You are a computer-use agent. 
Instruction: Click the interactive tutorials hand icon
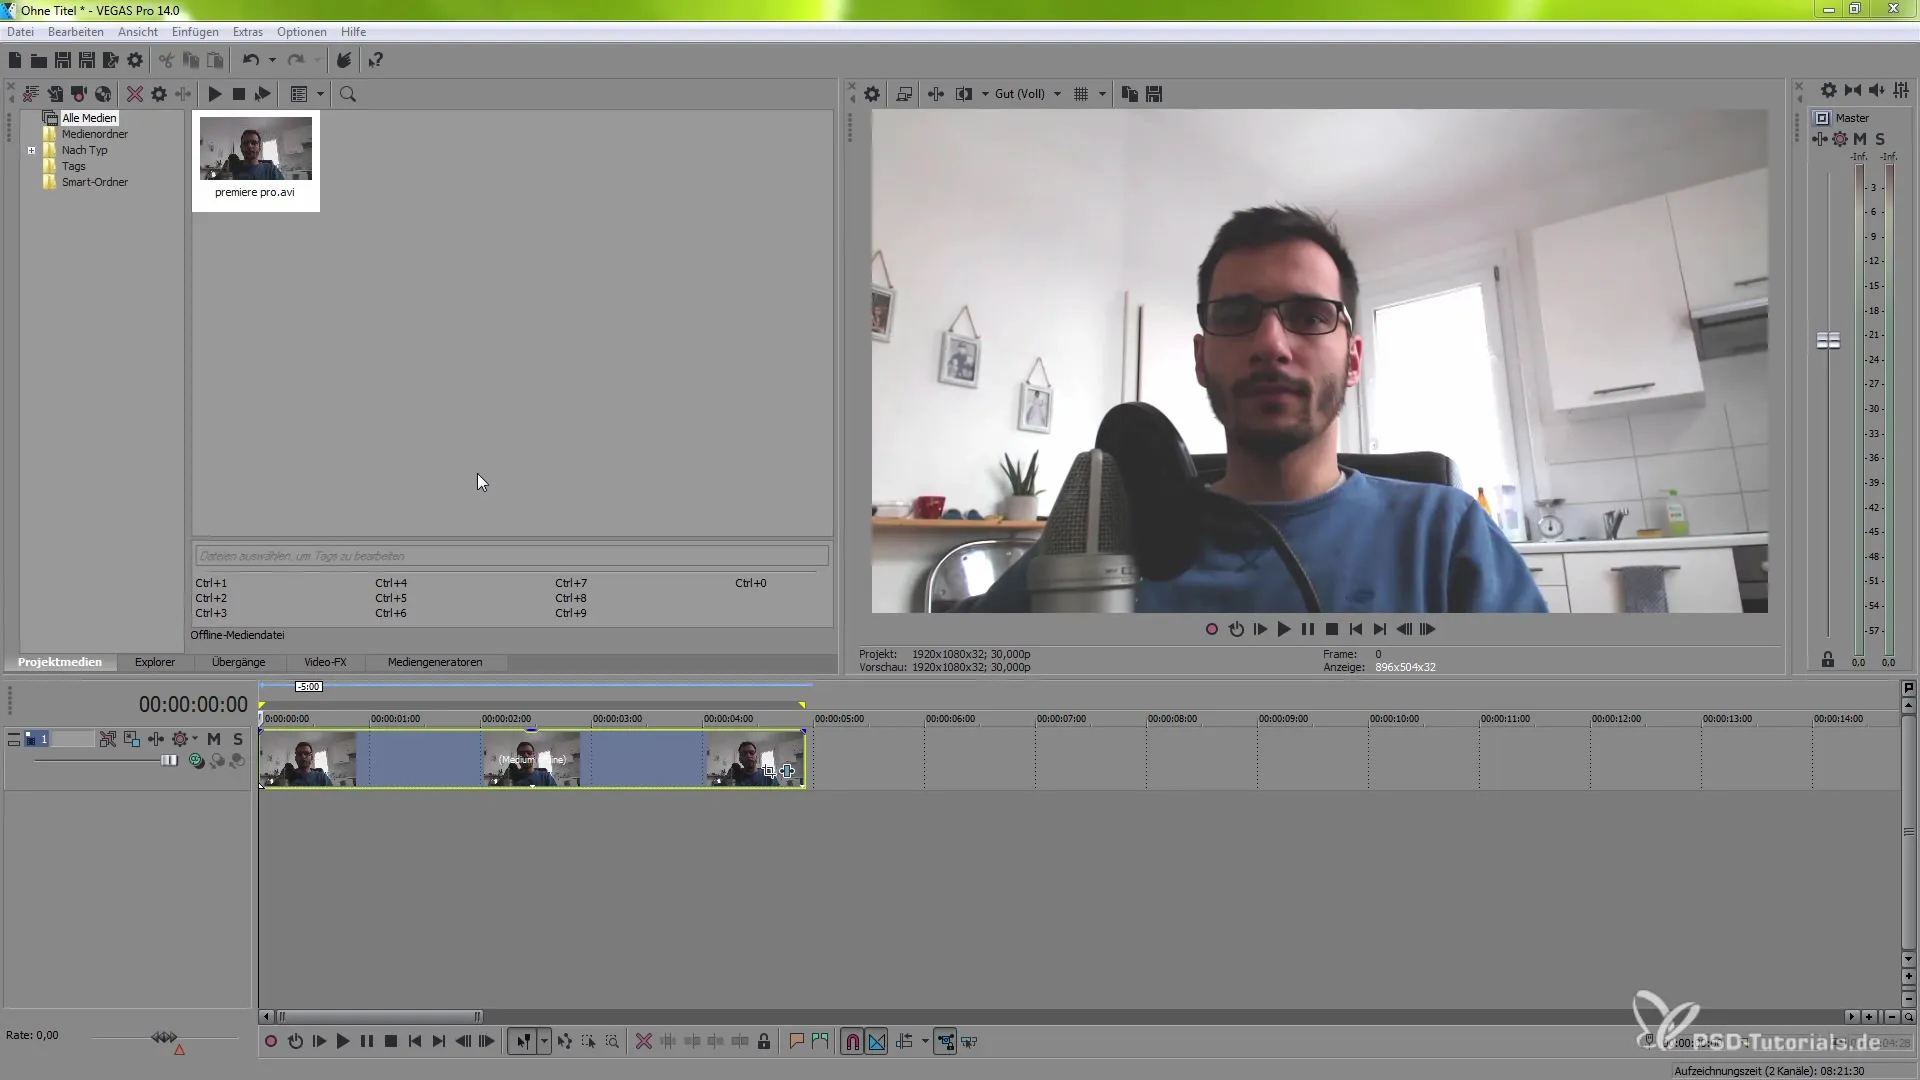(343, 61)
